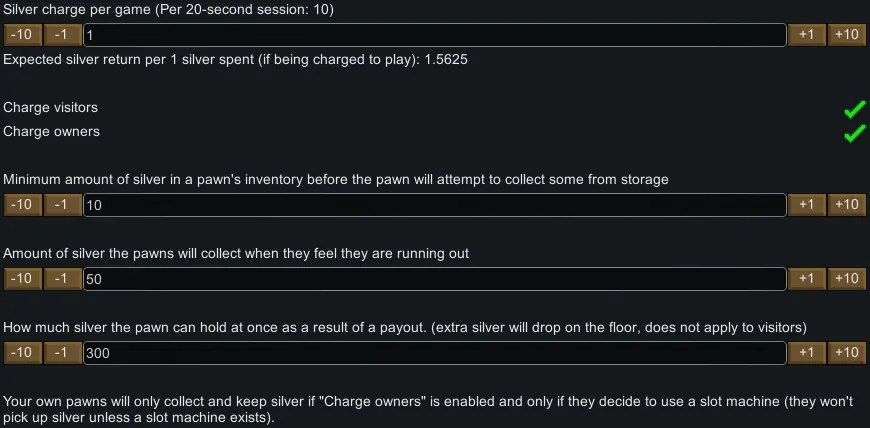Lower minimum inventory silver by 1
This screenshot has width=870, height=428.
(63, 205)
